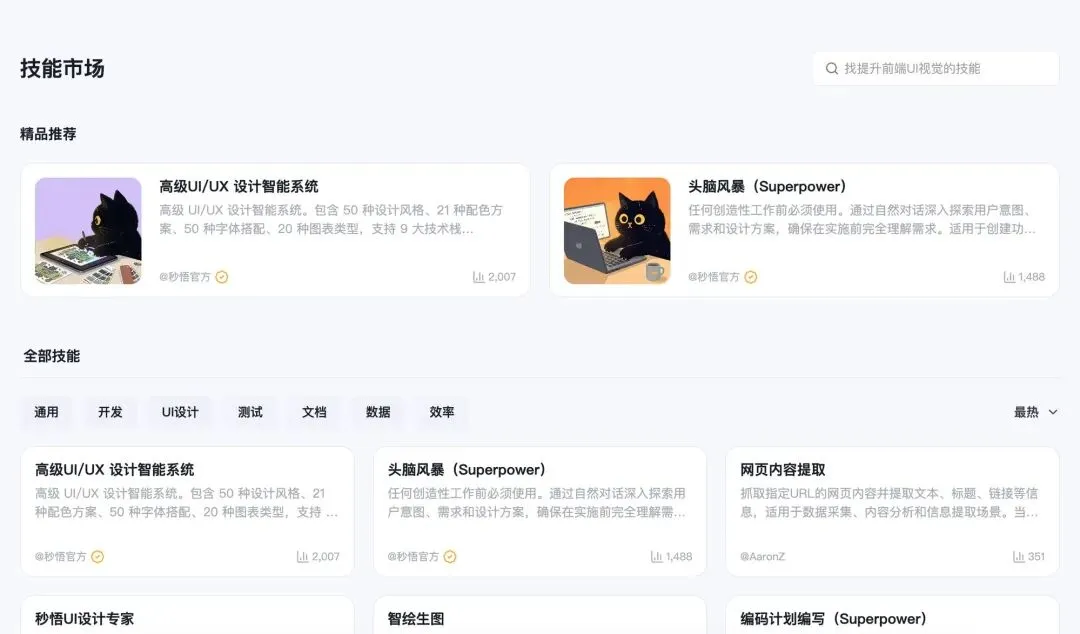This screenshot has width=1080, height=634.
Task: Click verified badge in 头脑风暴 list card
Action: point(450,557)
